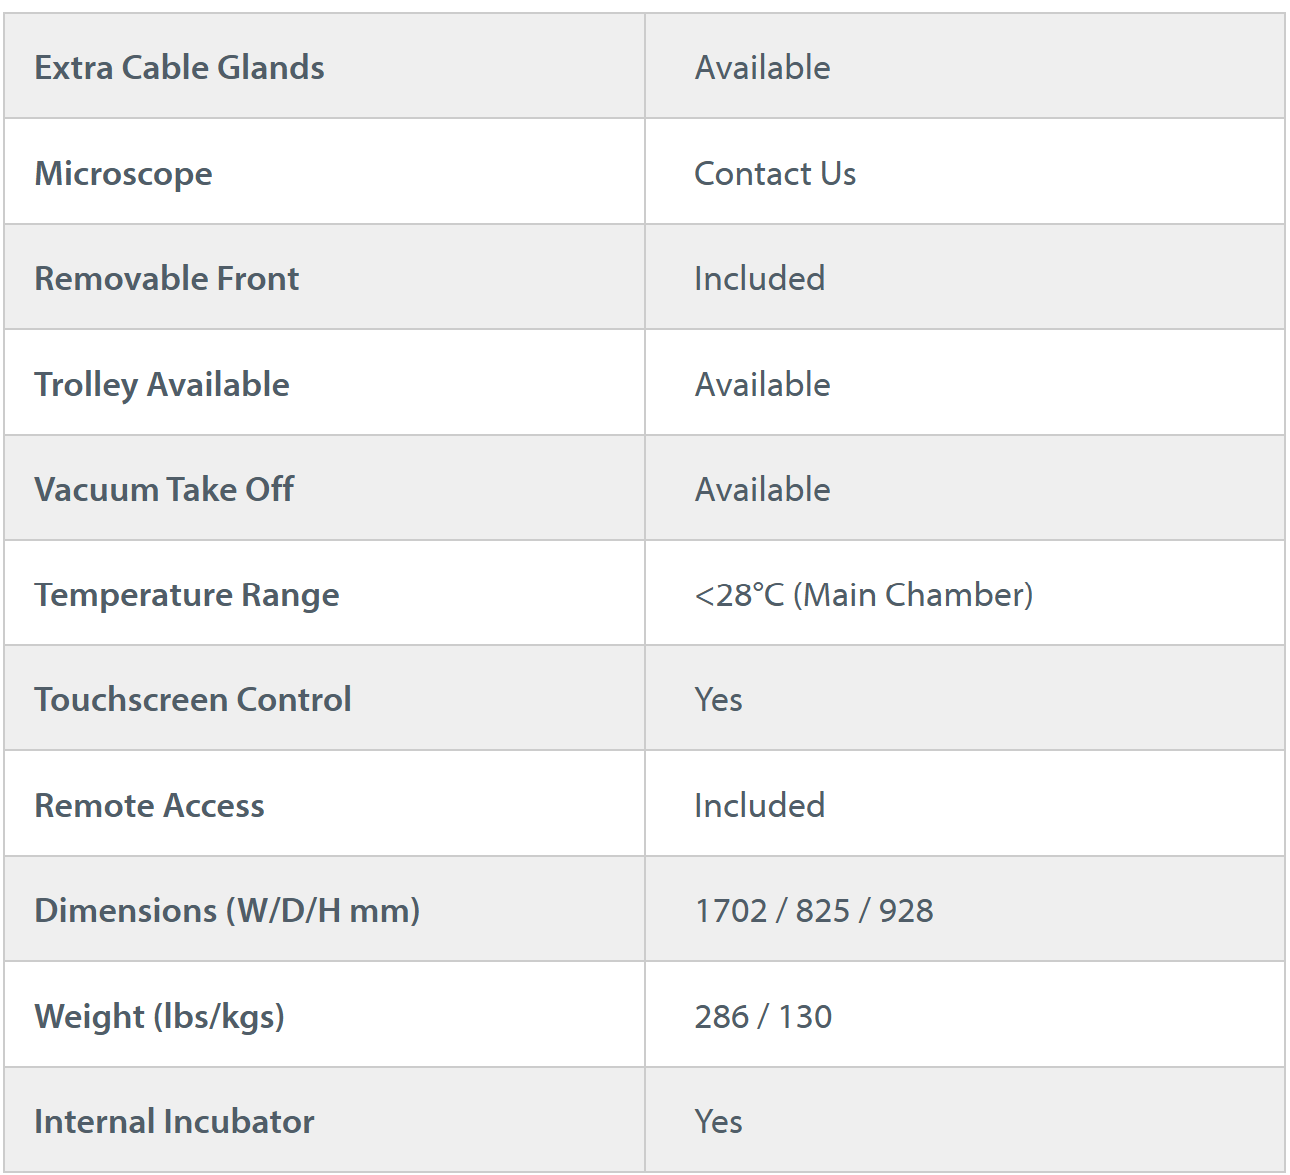Select the Vacuum Take Off label
The image size is (1290, 1175).
(x=164, y=490)
